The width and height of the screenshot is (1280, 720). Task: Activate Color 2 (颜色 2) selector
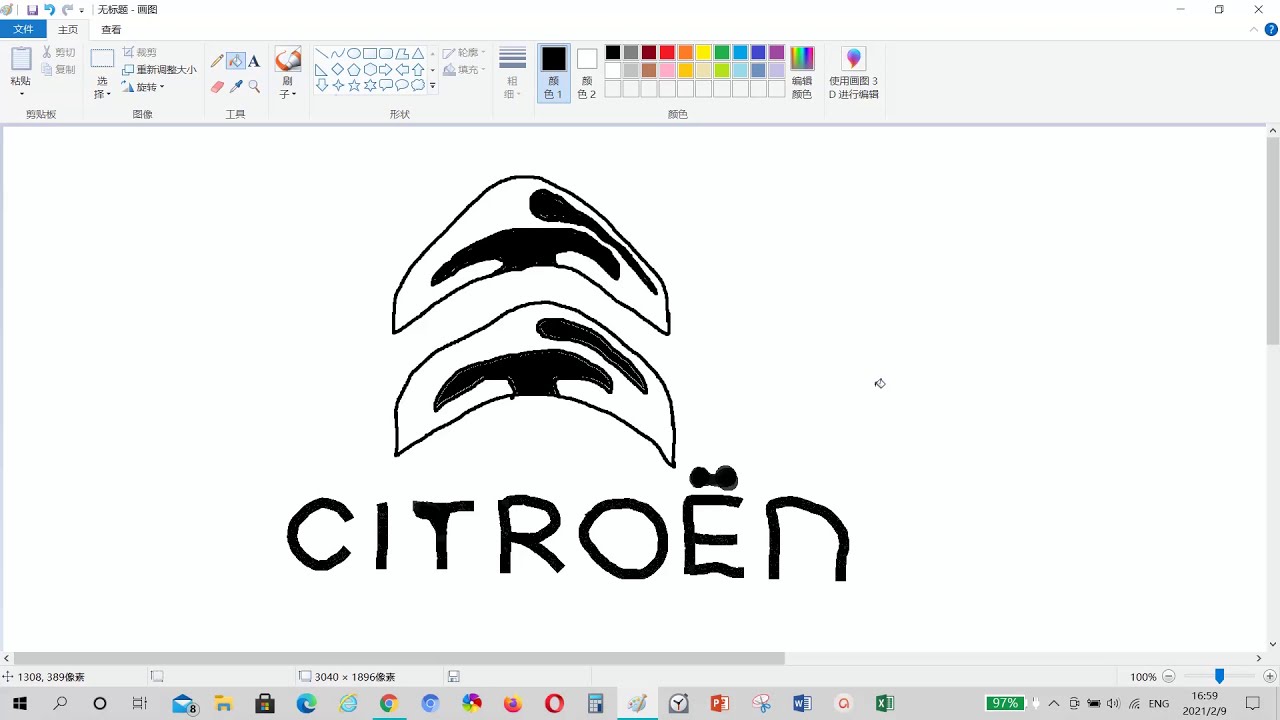click(x=587, y=73)
